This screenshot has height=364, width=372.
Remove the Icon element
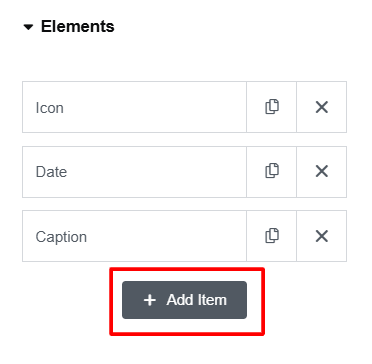coord(322,107)
